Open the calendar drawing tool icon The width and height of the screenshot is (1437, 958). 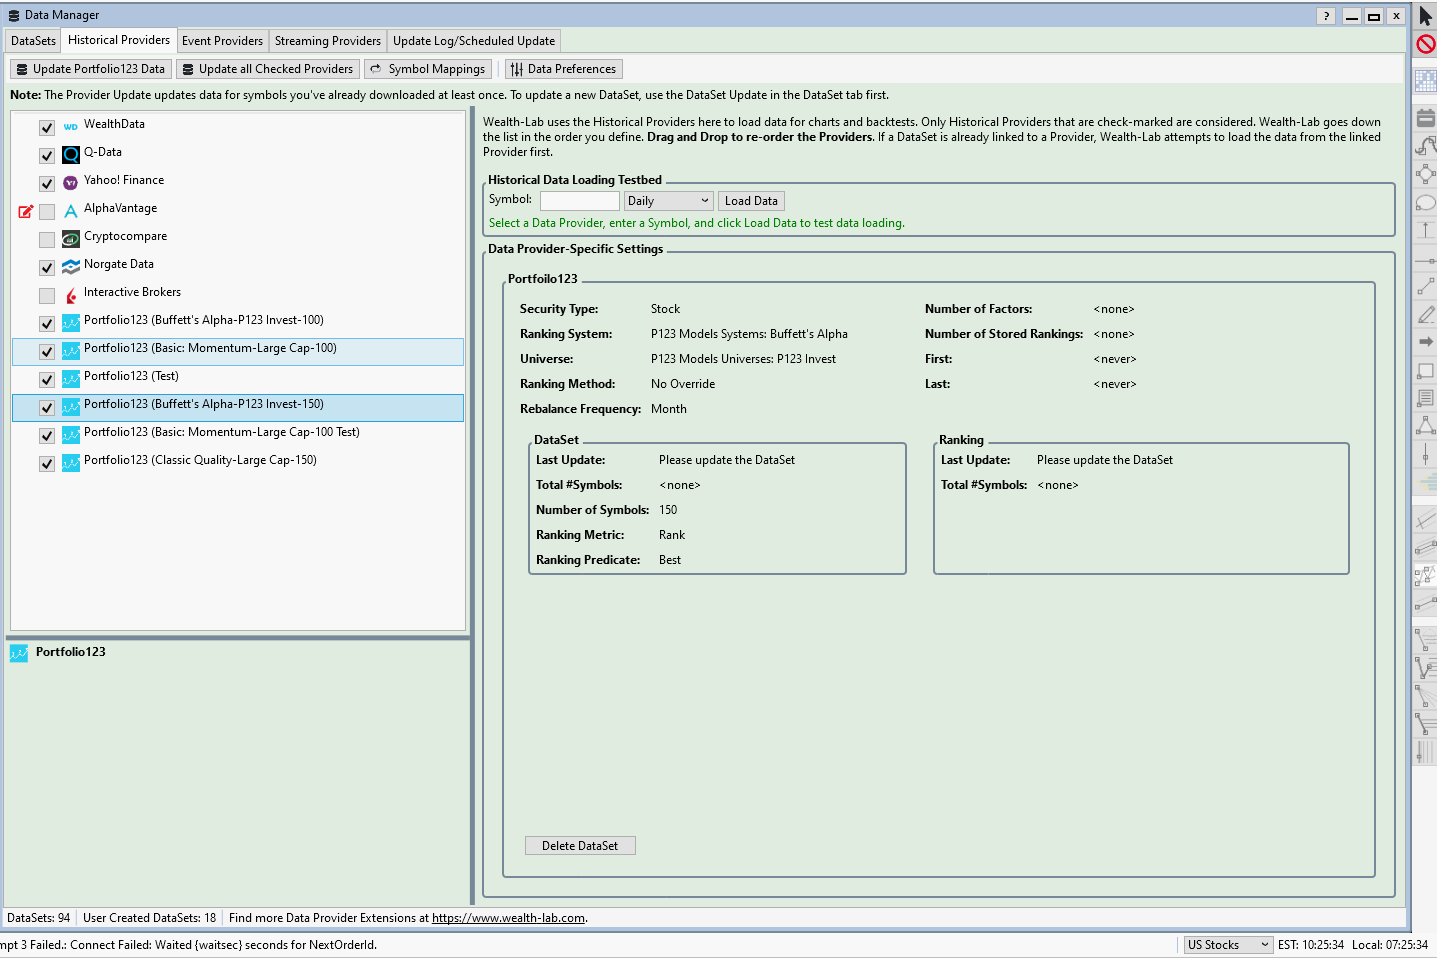1426,117
